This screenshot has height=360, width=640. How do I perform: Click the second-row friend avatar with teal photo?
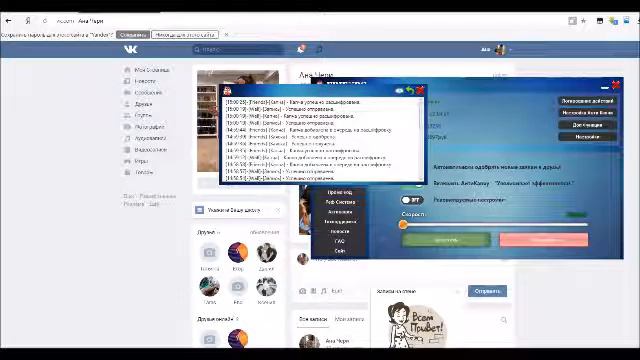209,286
